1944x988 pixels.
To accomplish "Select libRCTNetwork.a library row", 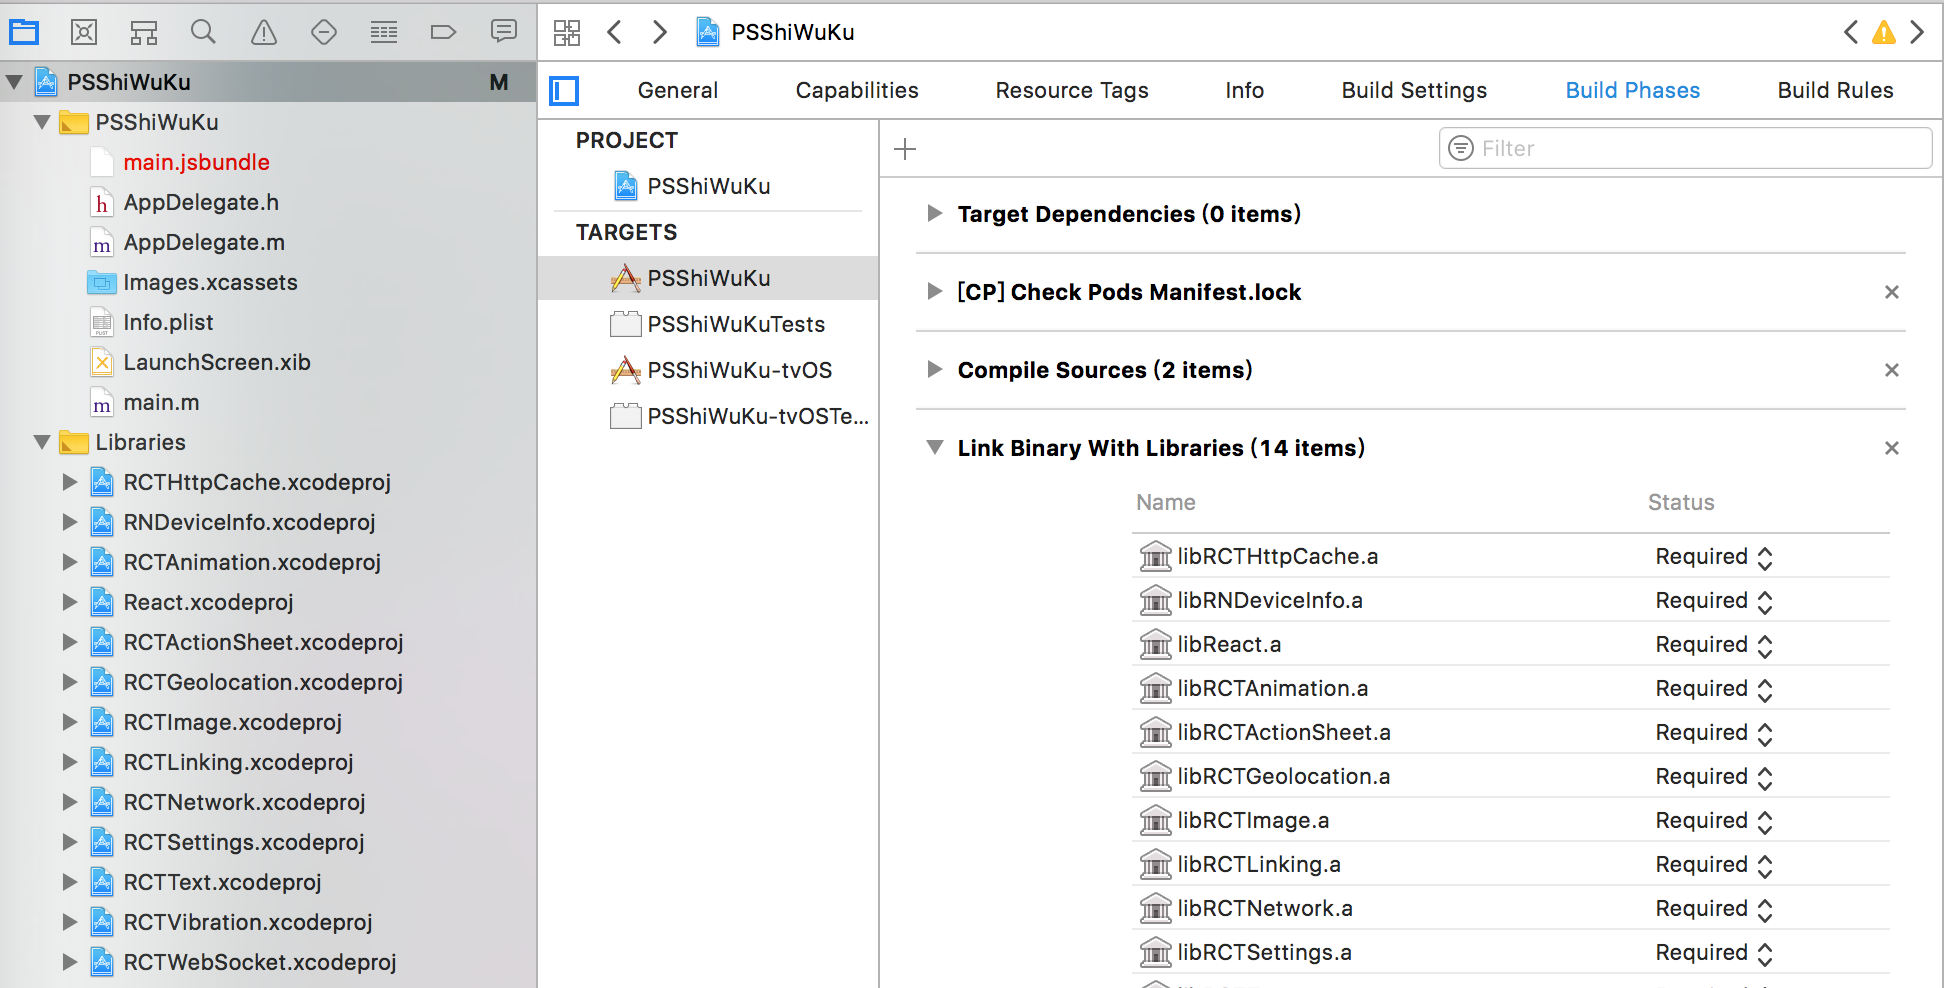I will point(1511,909).
